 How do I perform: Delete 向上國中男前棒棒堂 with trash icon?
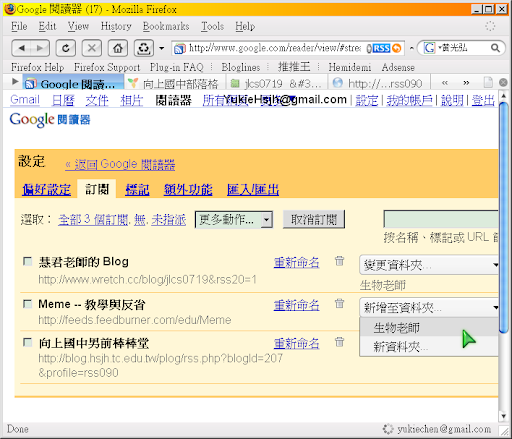[339, 342]
